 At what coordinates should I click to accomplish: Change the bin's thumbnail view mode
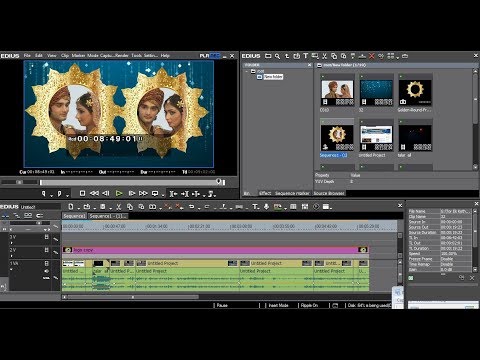[391, 56]
